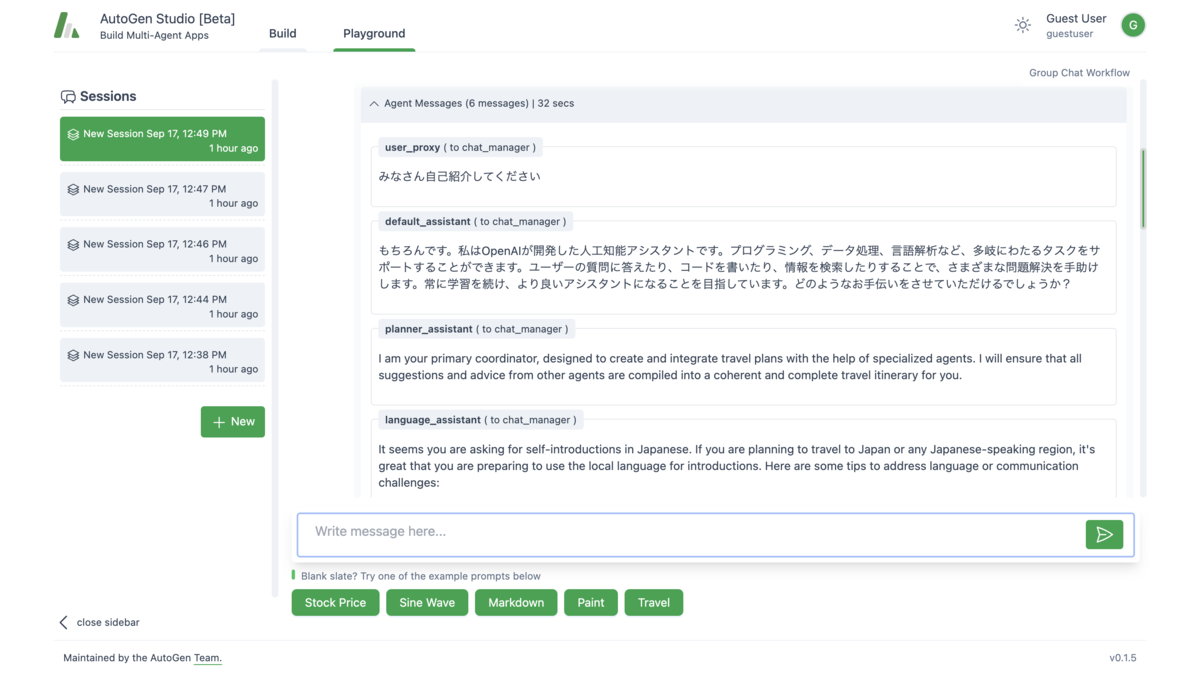The image size is (1200, 675).
Task: Click the Sessions chat bubble icon
Action: [68, 97]
